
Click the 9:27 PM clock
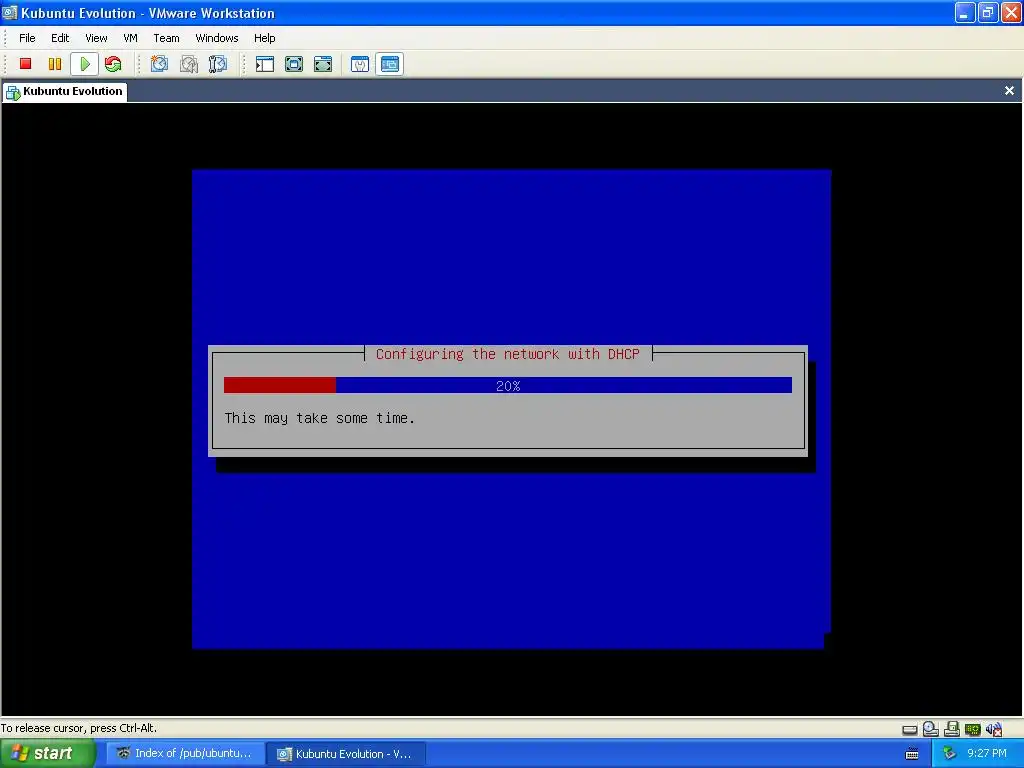[x=987, y=753]
